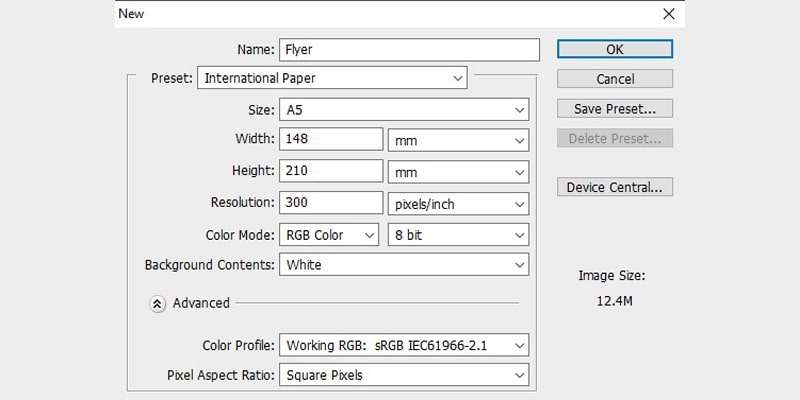Open the Width units dropdown

[458, 141]
